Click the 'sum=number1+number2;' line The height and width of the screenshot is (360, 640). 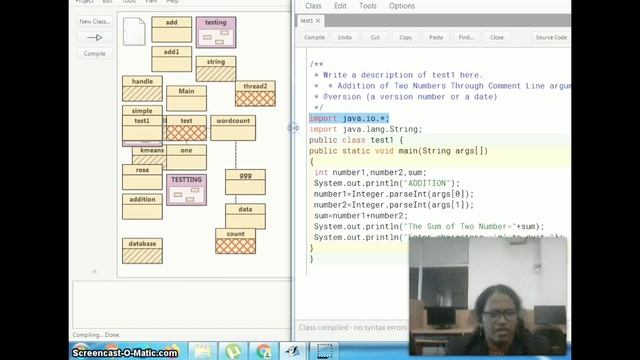(x=360, y=216)
